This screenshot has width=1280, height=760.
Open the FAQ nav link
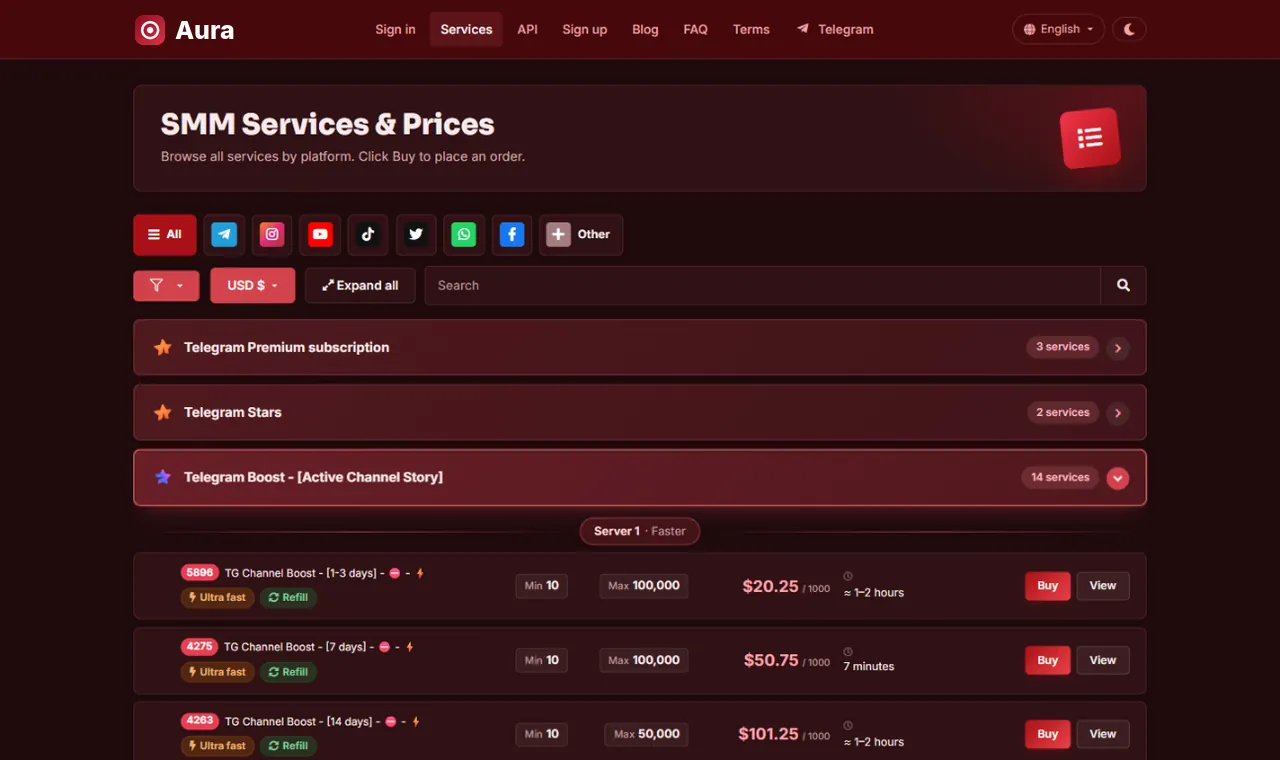click(695, 29)
